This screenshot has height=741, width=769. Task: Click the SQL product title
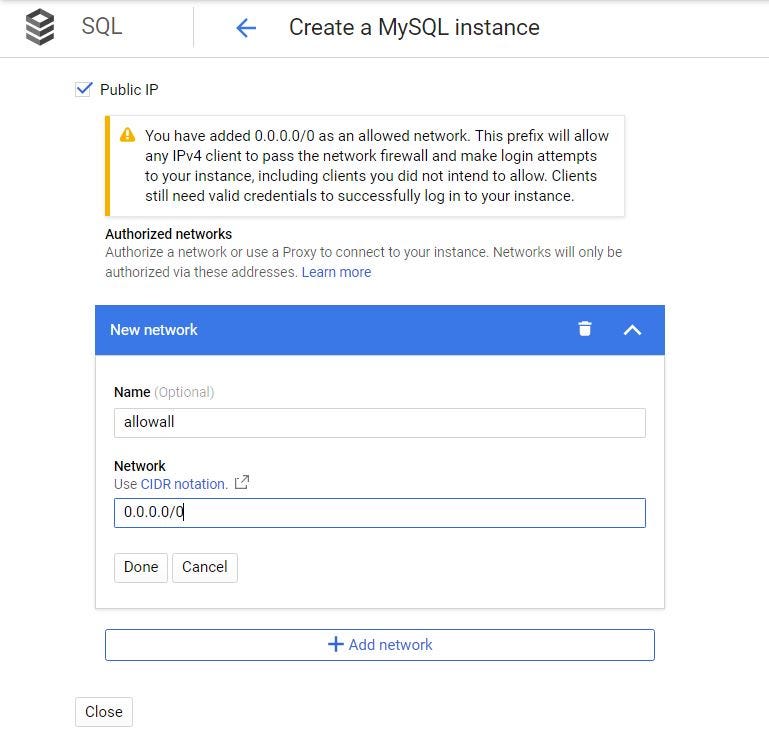pyautogui.click(x=102, y=26)
